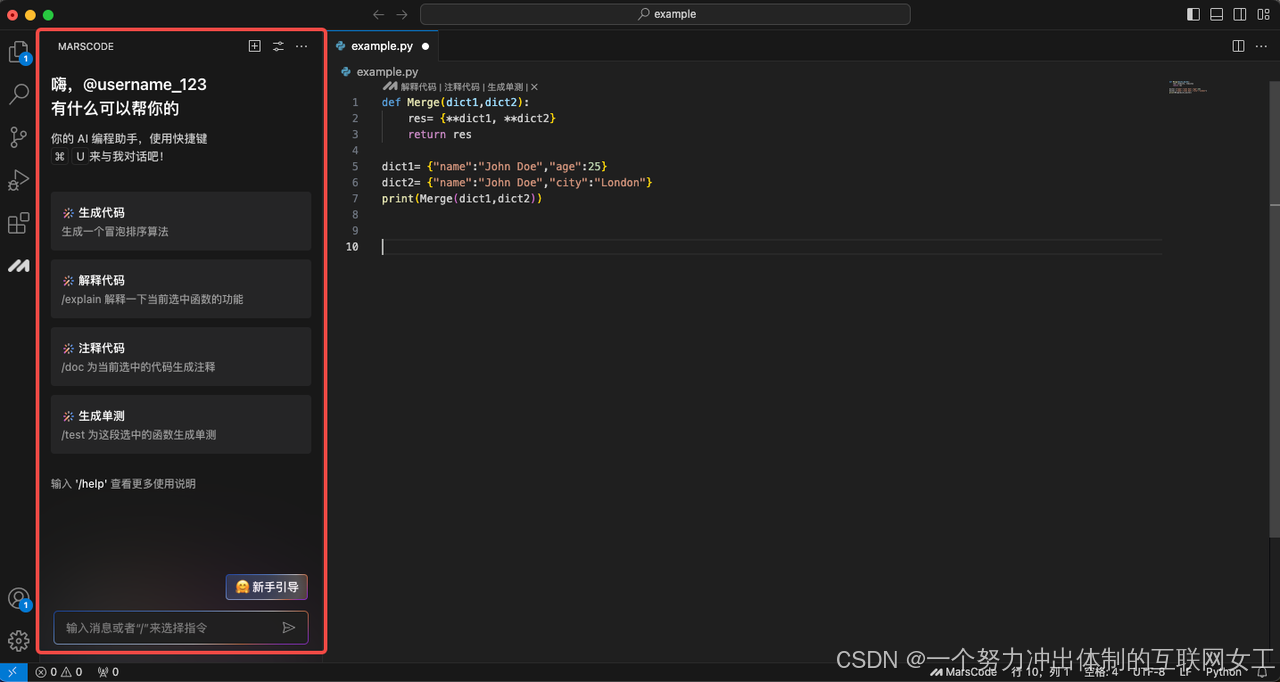Open the Accounts menu icon
The image size is (1280, 682).
coord(18,599)
